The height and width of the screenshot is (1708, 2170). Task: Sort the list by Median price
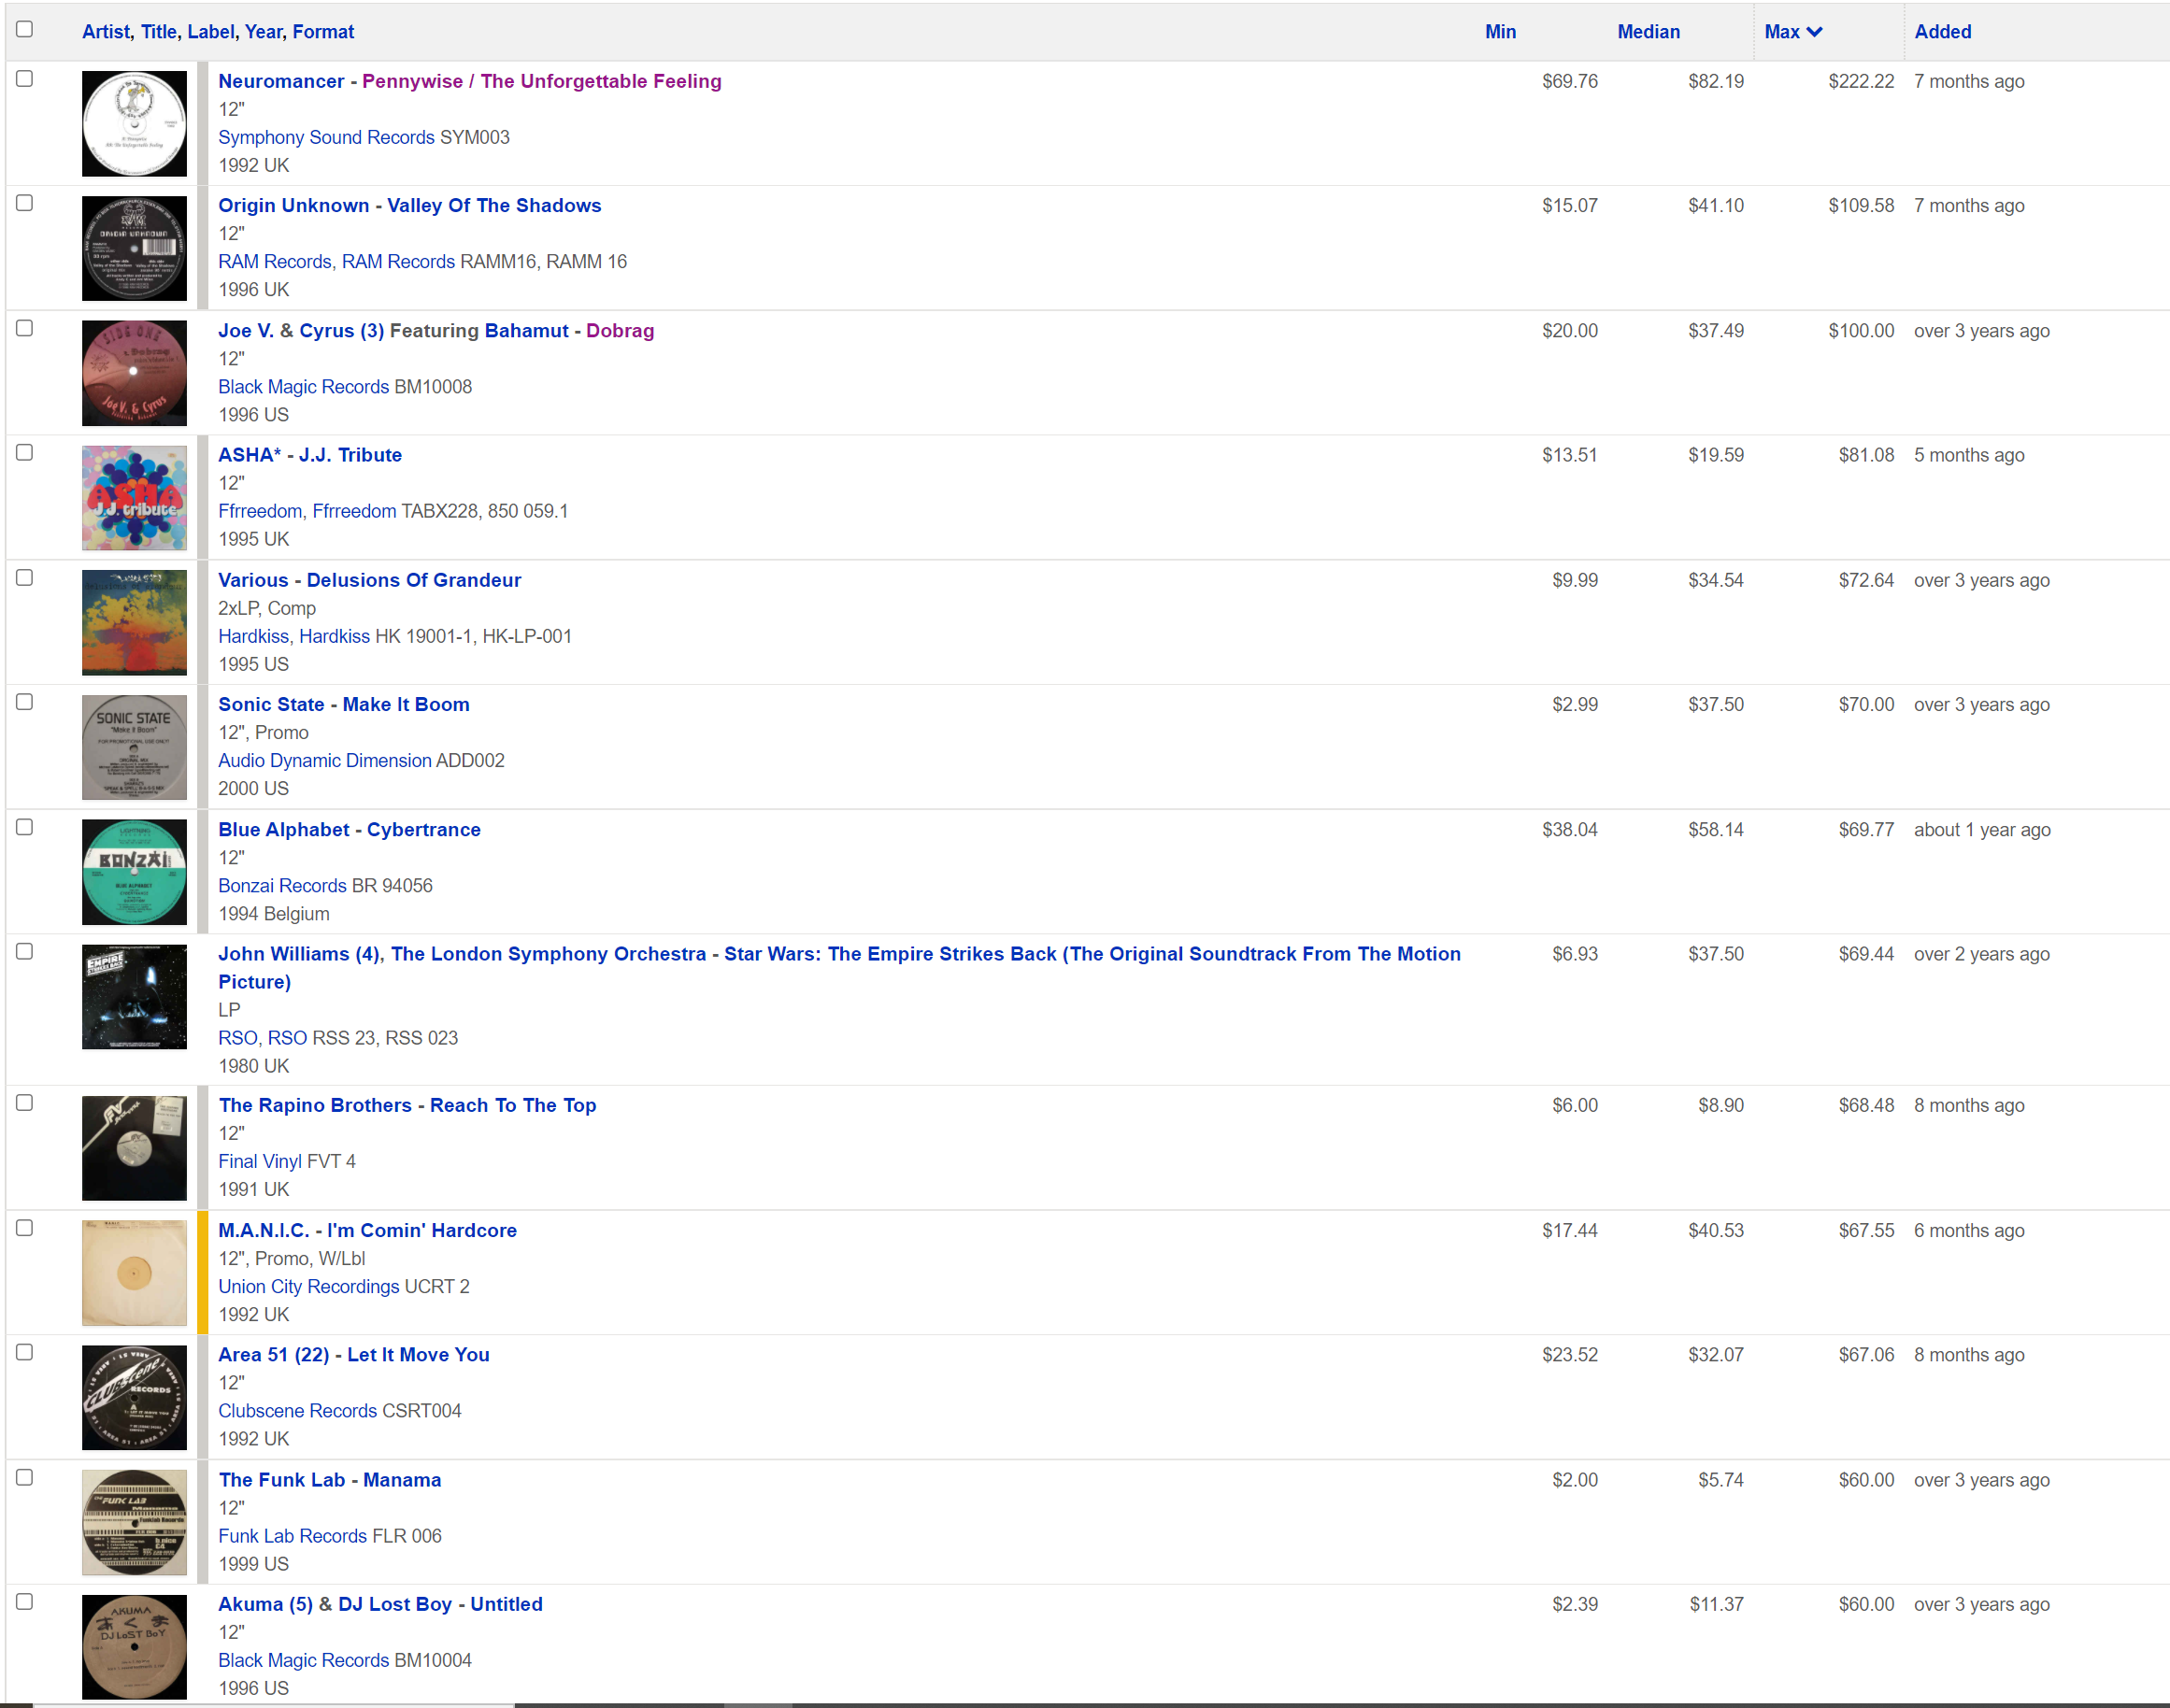point(1648,32)
